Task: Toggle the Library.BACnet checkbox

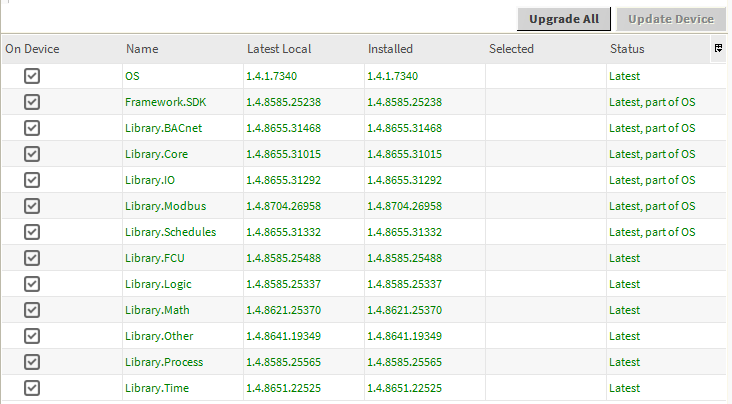Action: [32, 128]
